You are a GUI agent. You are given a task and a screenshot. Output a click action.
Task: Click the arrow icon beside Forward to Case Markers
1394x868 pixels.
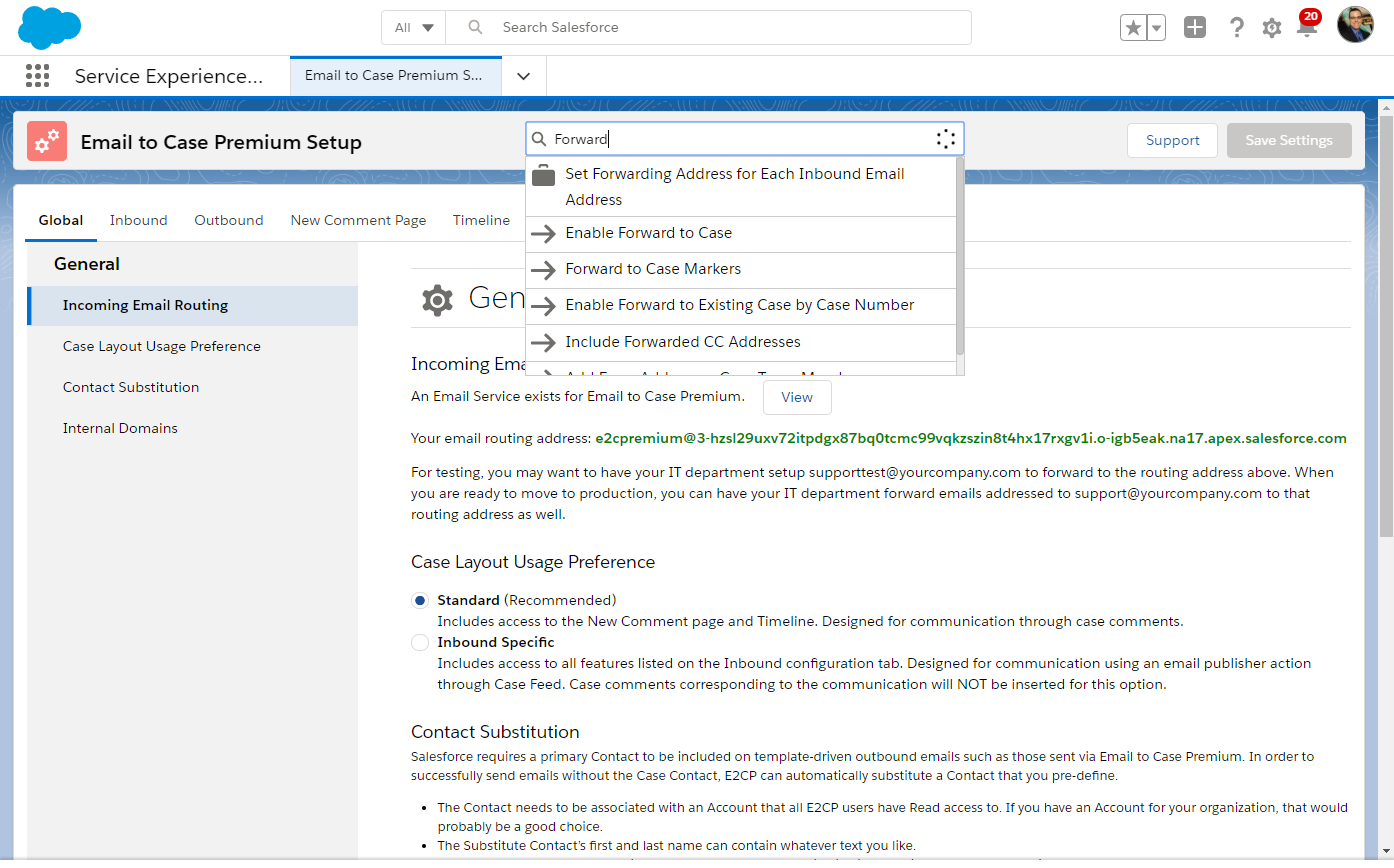(x=543, y=269)
